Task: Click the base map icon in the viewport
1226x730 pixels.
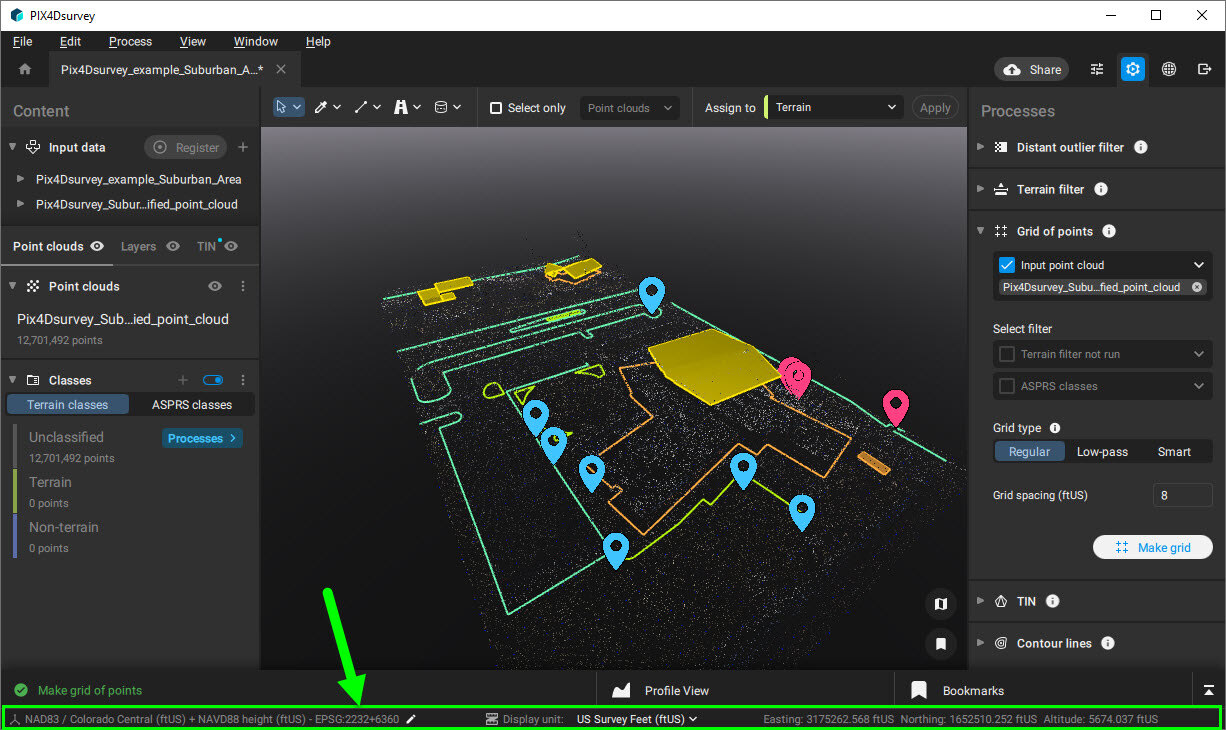Action: coord(940,604)
